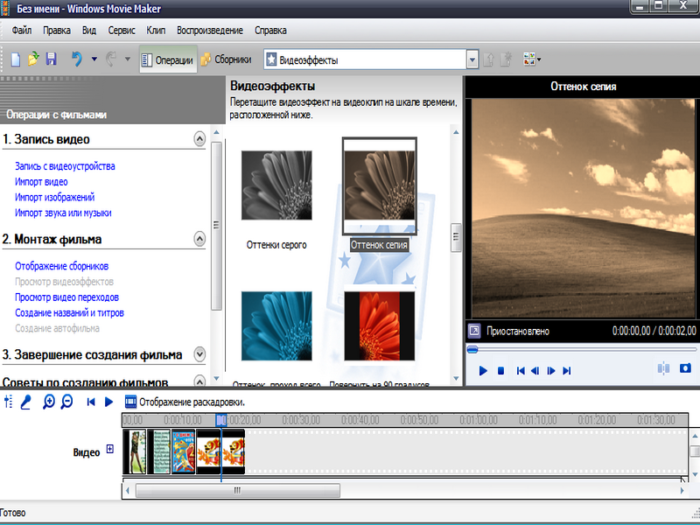Click the Просмотр видео переходов link
This screenshot has width=700, height=525.
[x=67, y=297]
